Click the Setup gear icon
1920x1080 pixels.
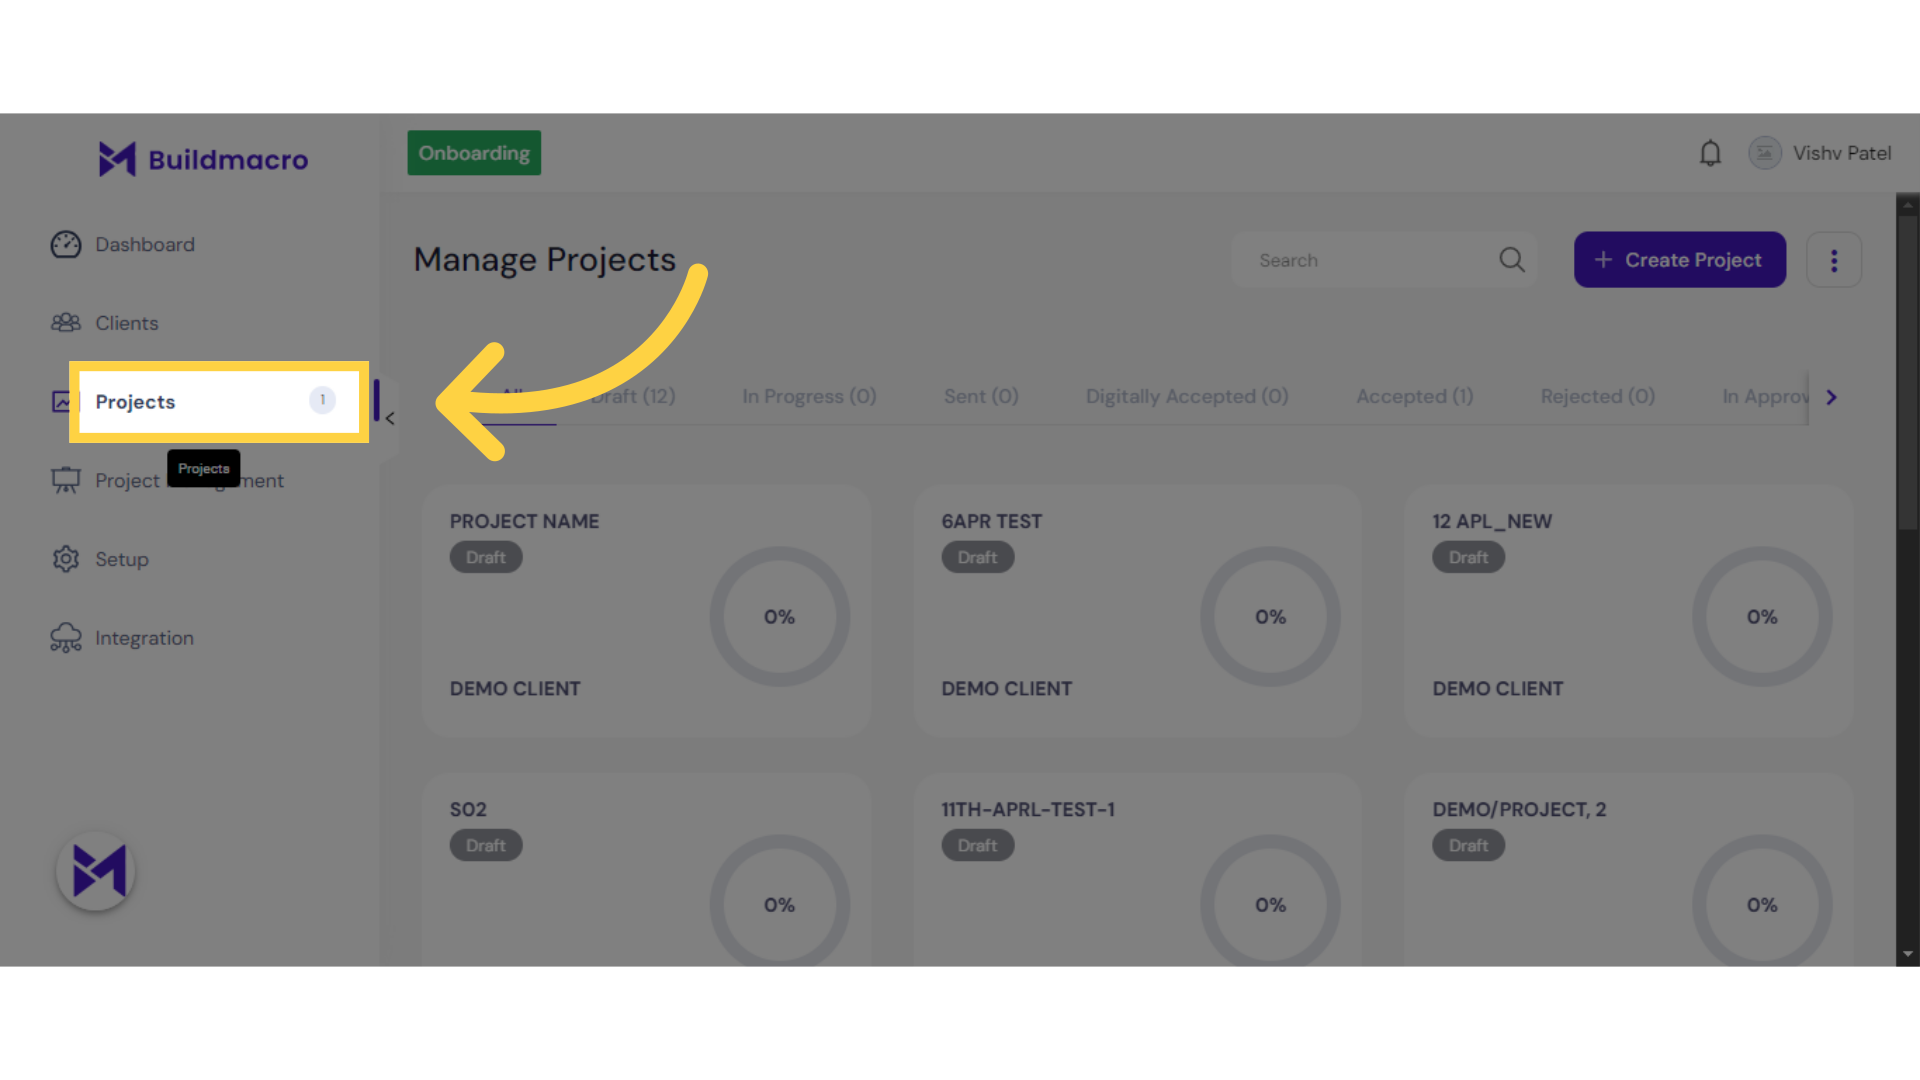(x=66, y=559)
